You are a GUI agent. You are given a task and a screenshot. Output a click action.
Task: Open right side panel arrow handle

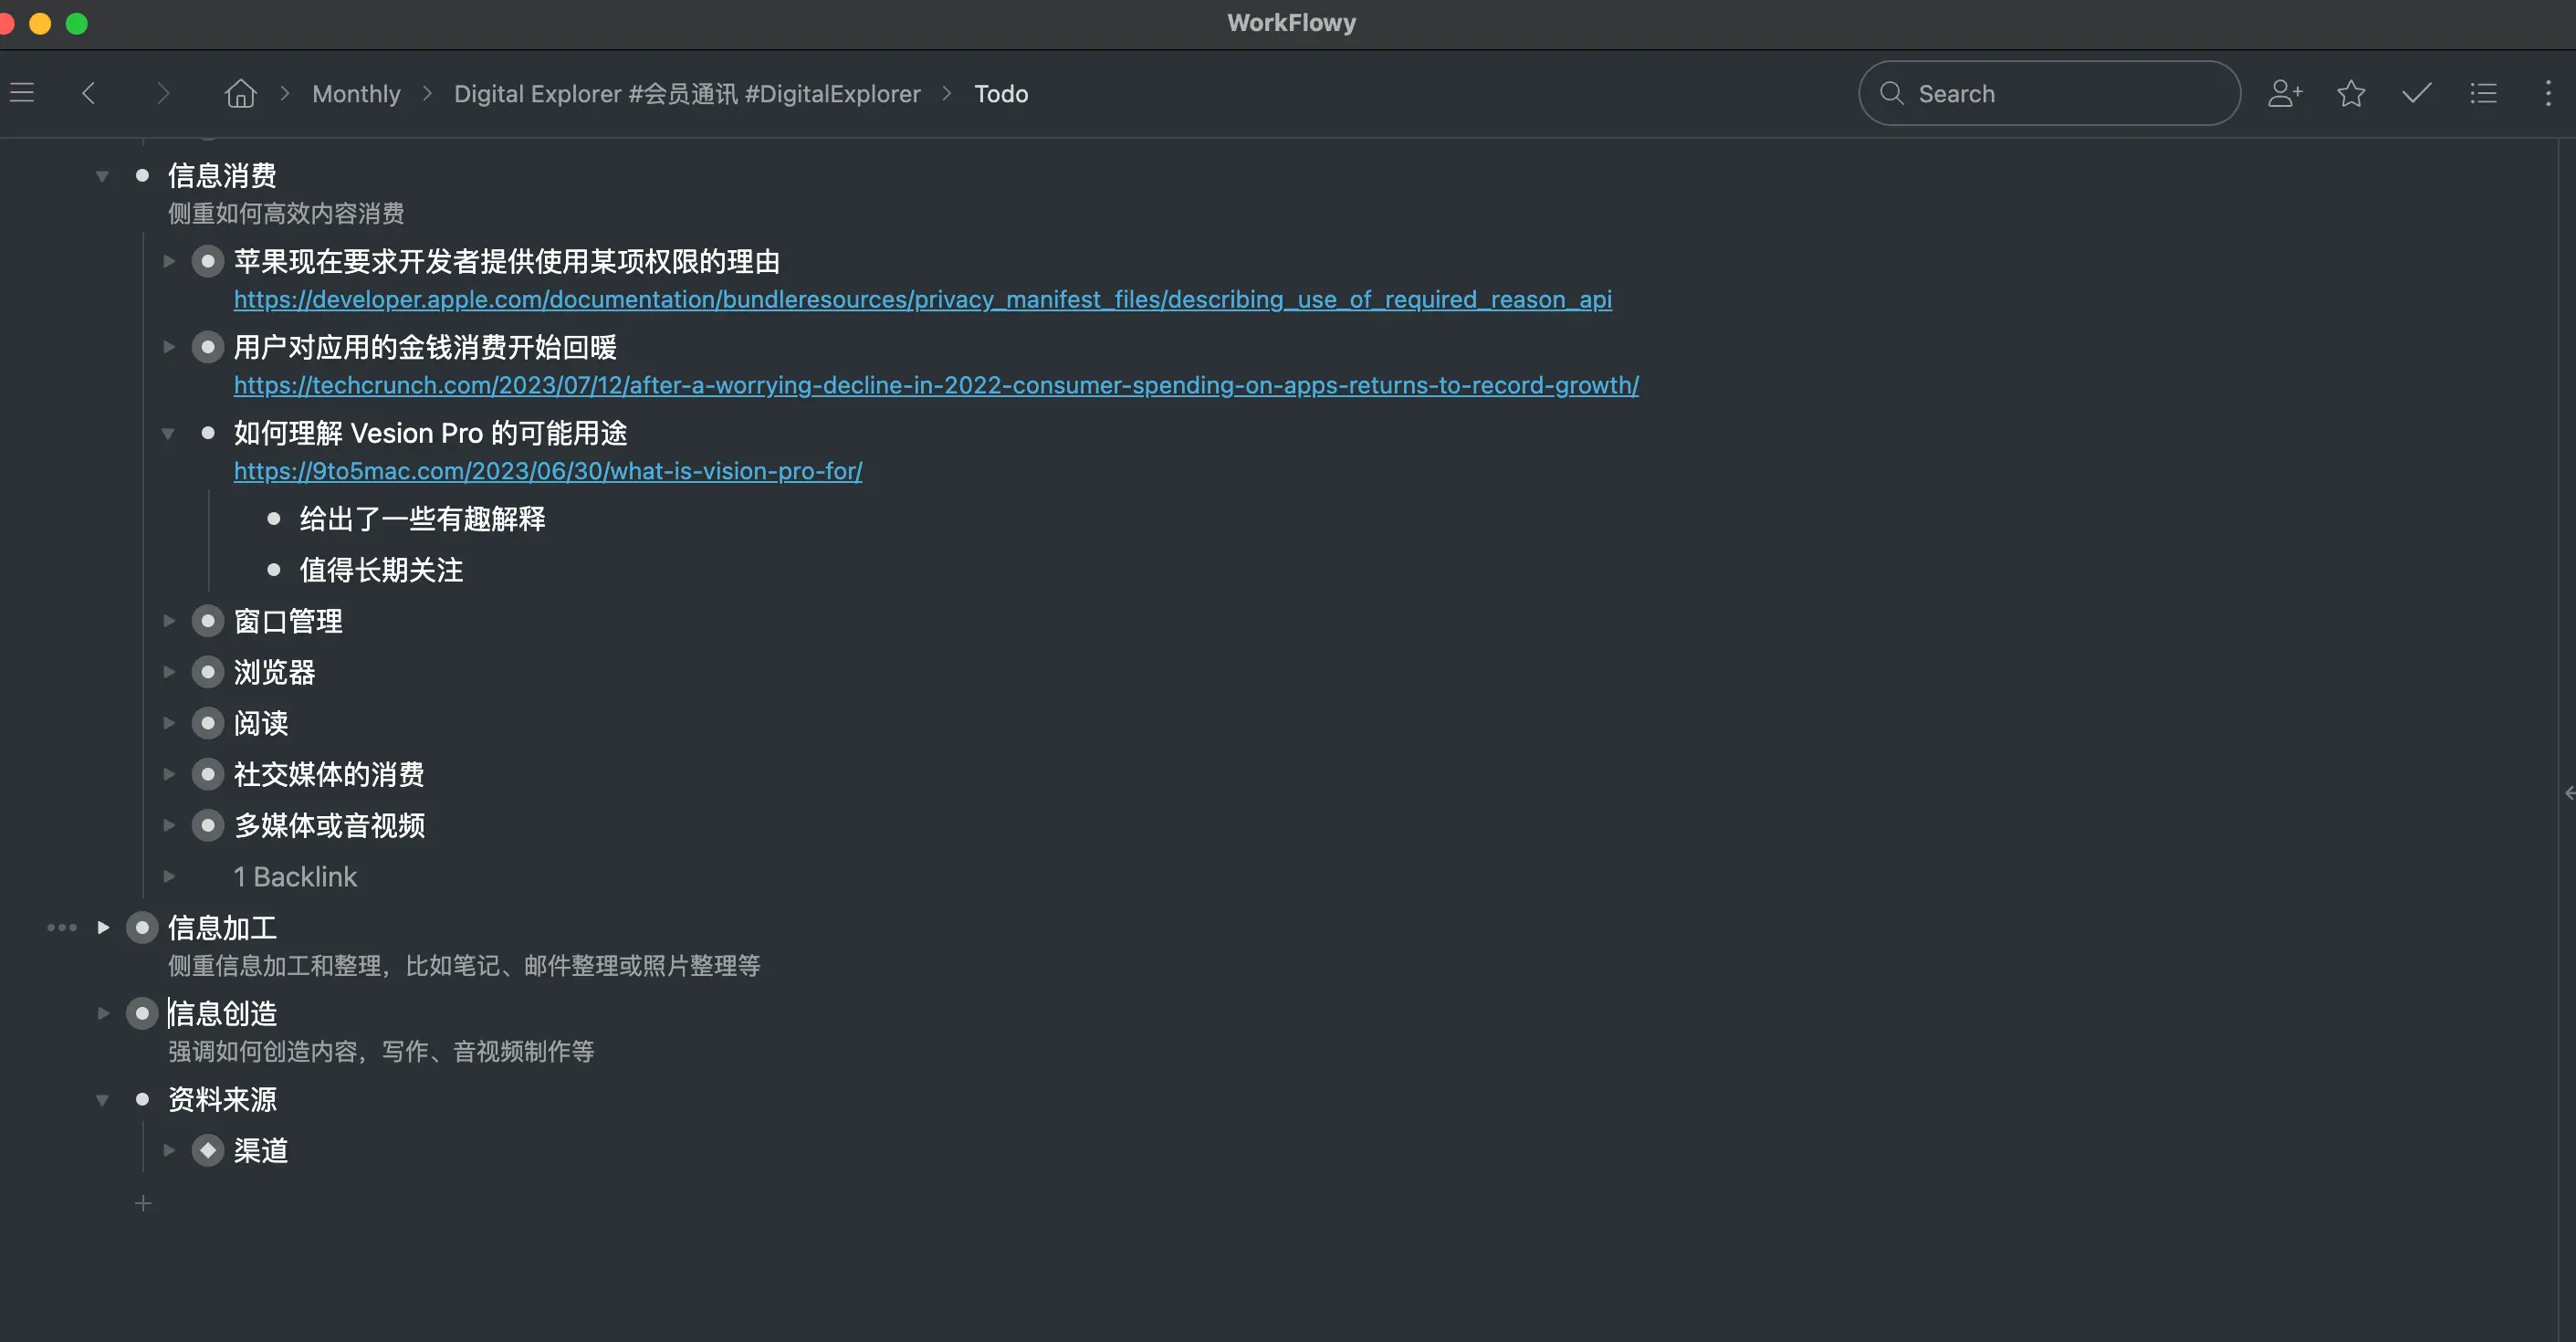pos(2569,793)
